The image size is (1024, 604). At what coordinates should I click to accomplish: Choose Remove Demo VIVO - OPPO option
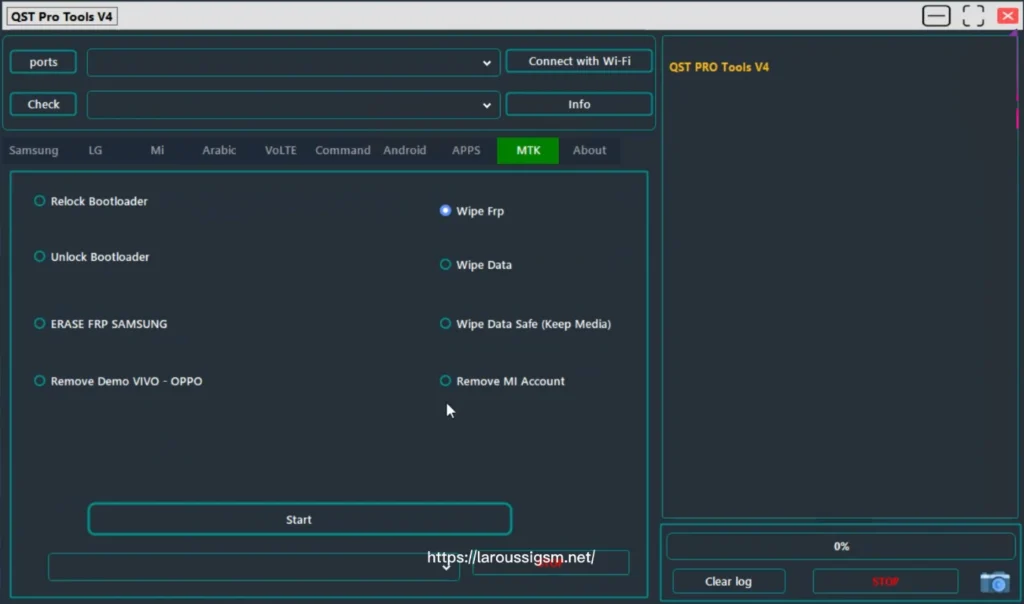click(x=118, y=381)
